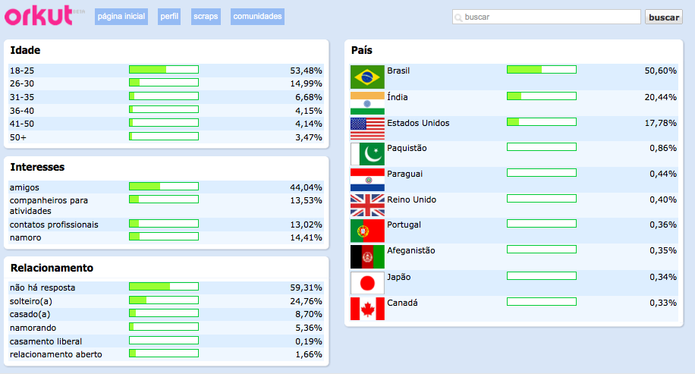Viewport: 695px width, 374px height.
Task: Select the casado(a) label
Action: point(30,314)
